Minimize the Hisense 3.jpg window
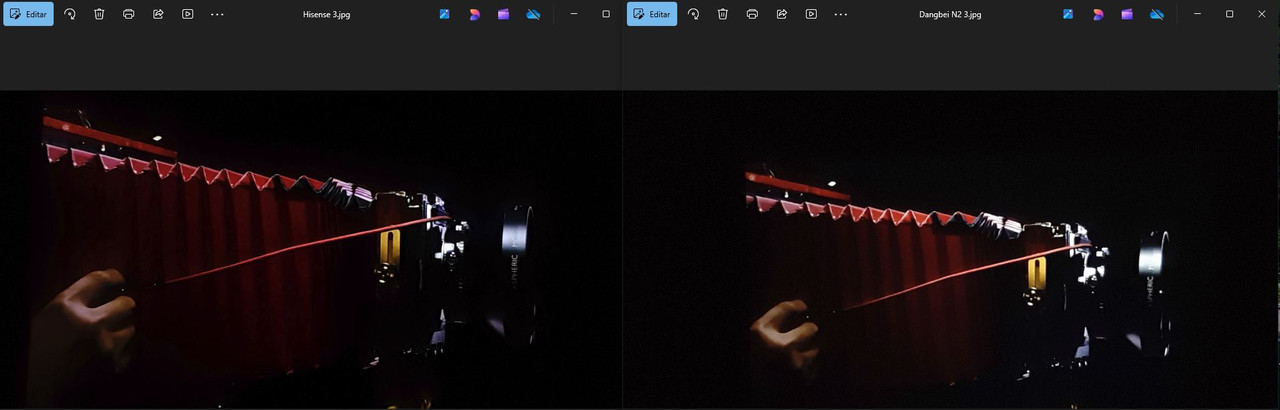The width and height of the screenshot is (1280, 410). click(574, 14)
